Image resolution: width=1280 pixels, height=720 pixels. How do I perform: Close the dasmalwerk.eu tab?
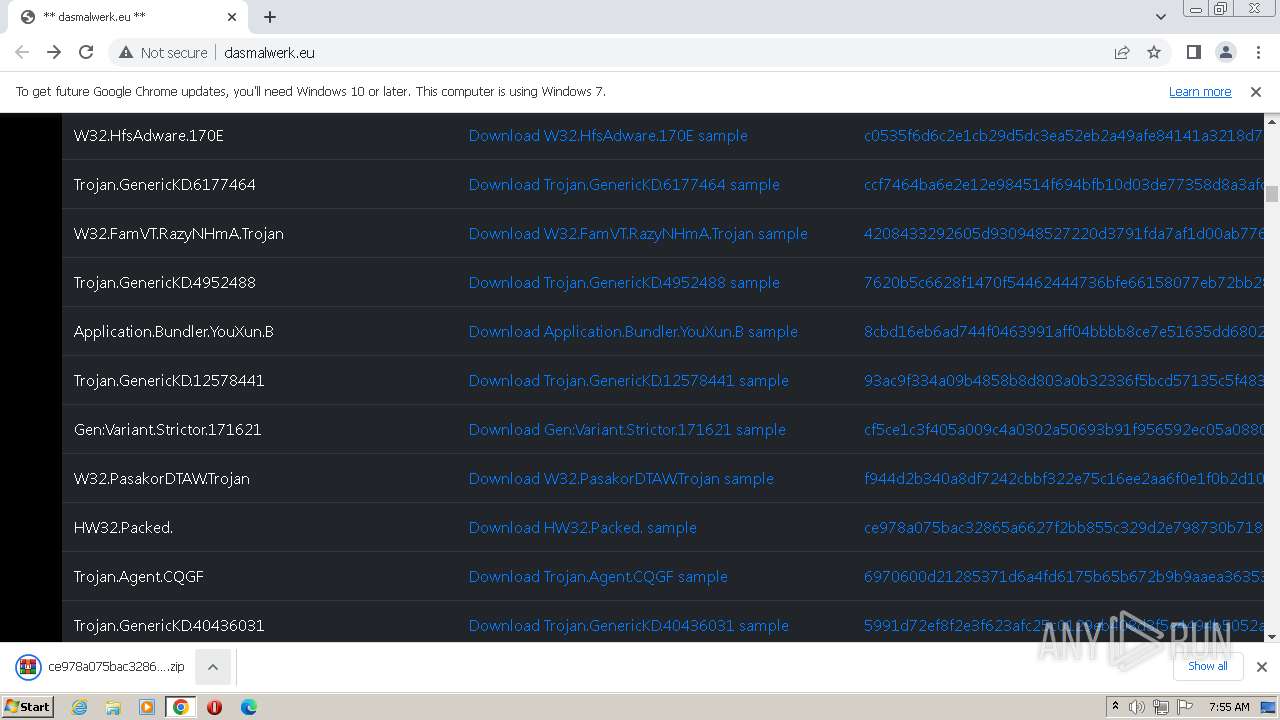tap(232, 17)
